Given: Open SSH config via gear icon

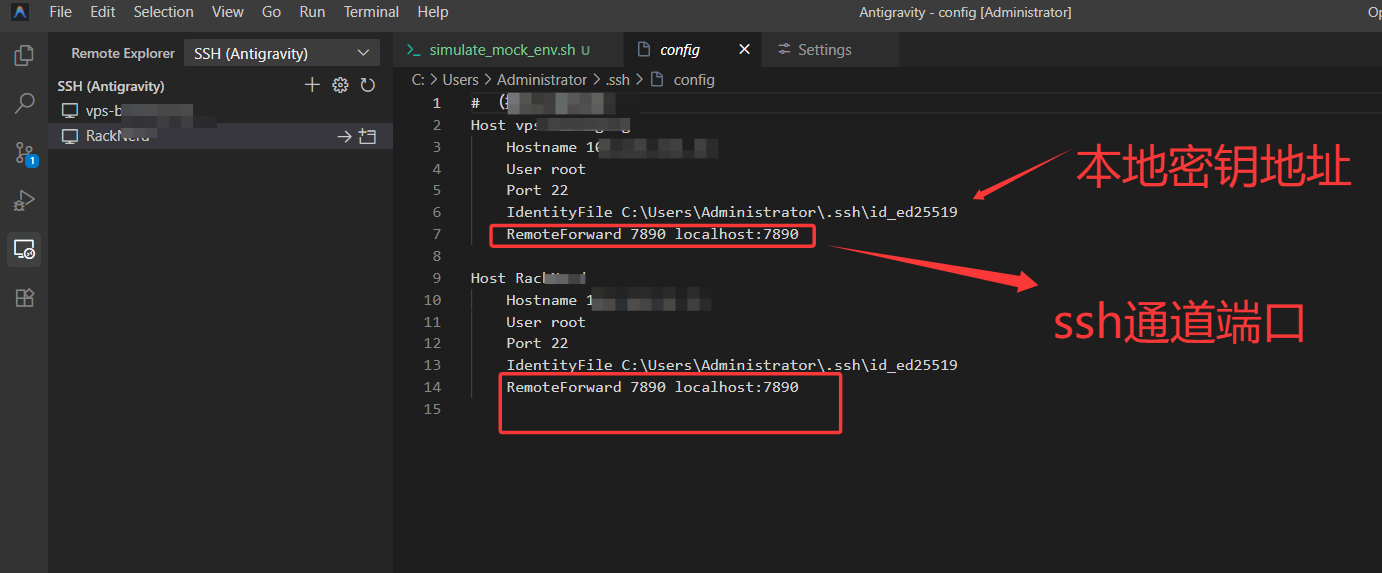Looking at the screenshot, I should 340,86.
